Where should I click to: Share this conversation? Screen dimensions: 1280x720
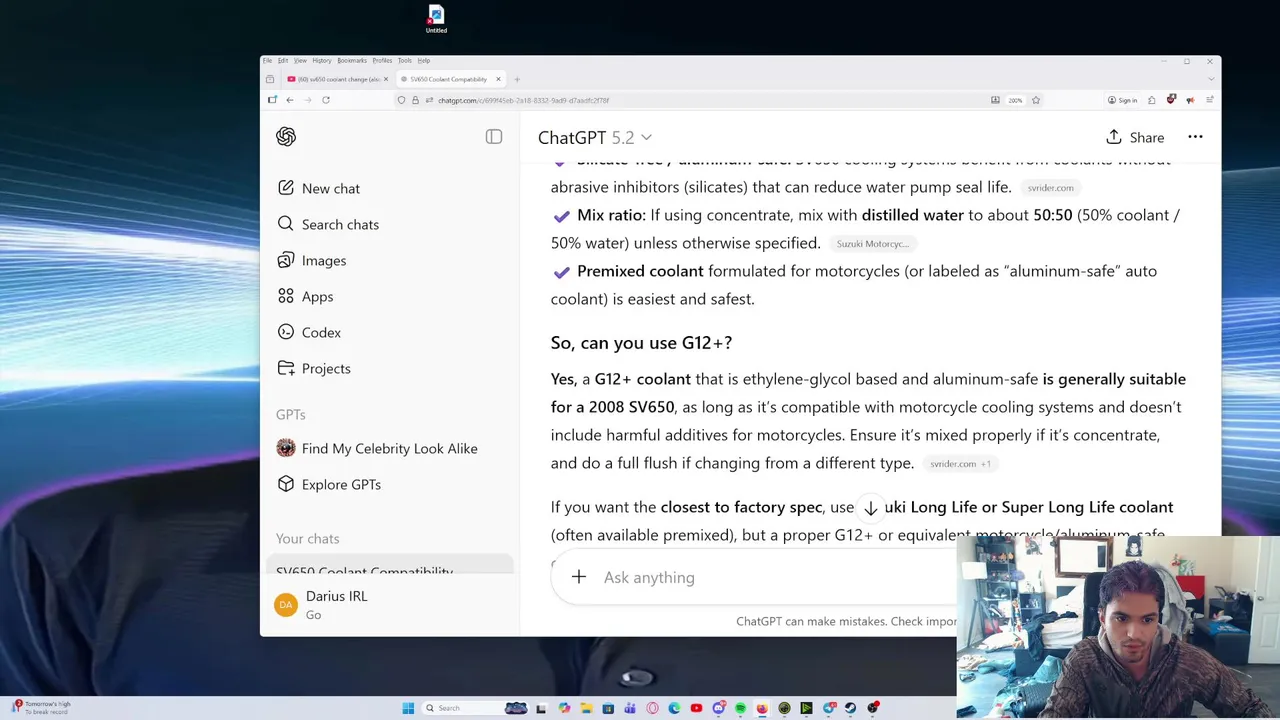tap(1135, 137)
